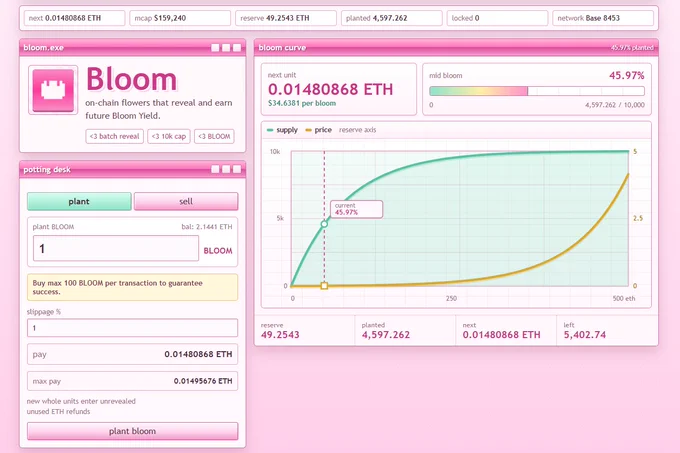The width and height of the screenshot is (680, 453).
Task: Click the current 45.97% chart tooltip
Action: 356,209
